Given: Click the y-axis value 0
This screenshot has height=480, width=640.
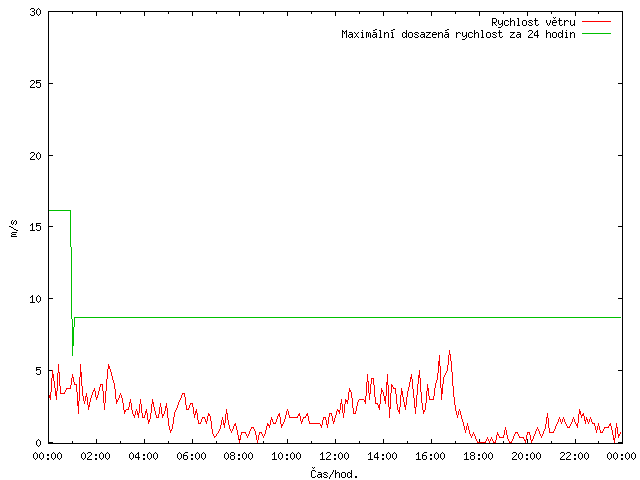Looking at the screenshot, I should point(39,443).
